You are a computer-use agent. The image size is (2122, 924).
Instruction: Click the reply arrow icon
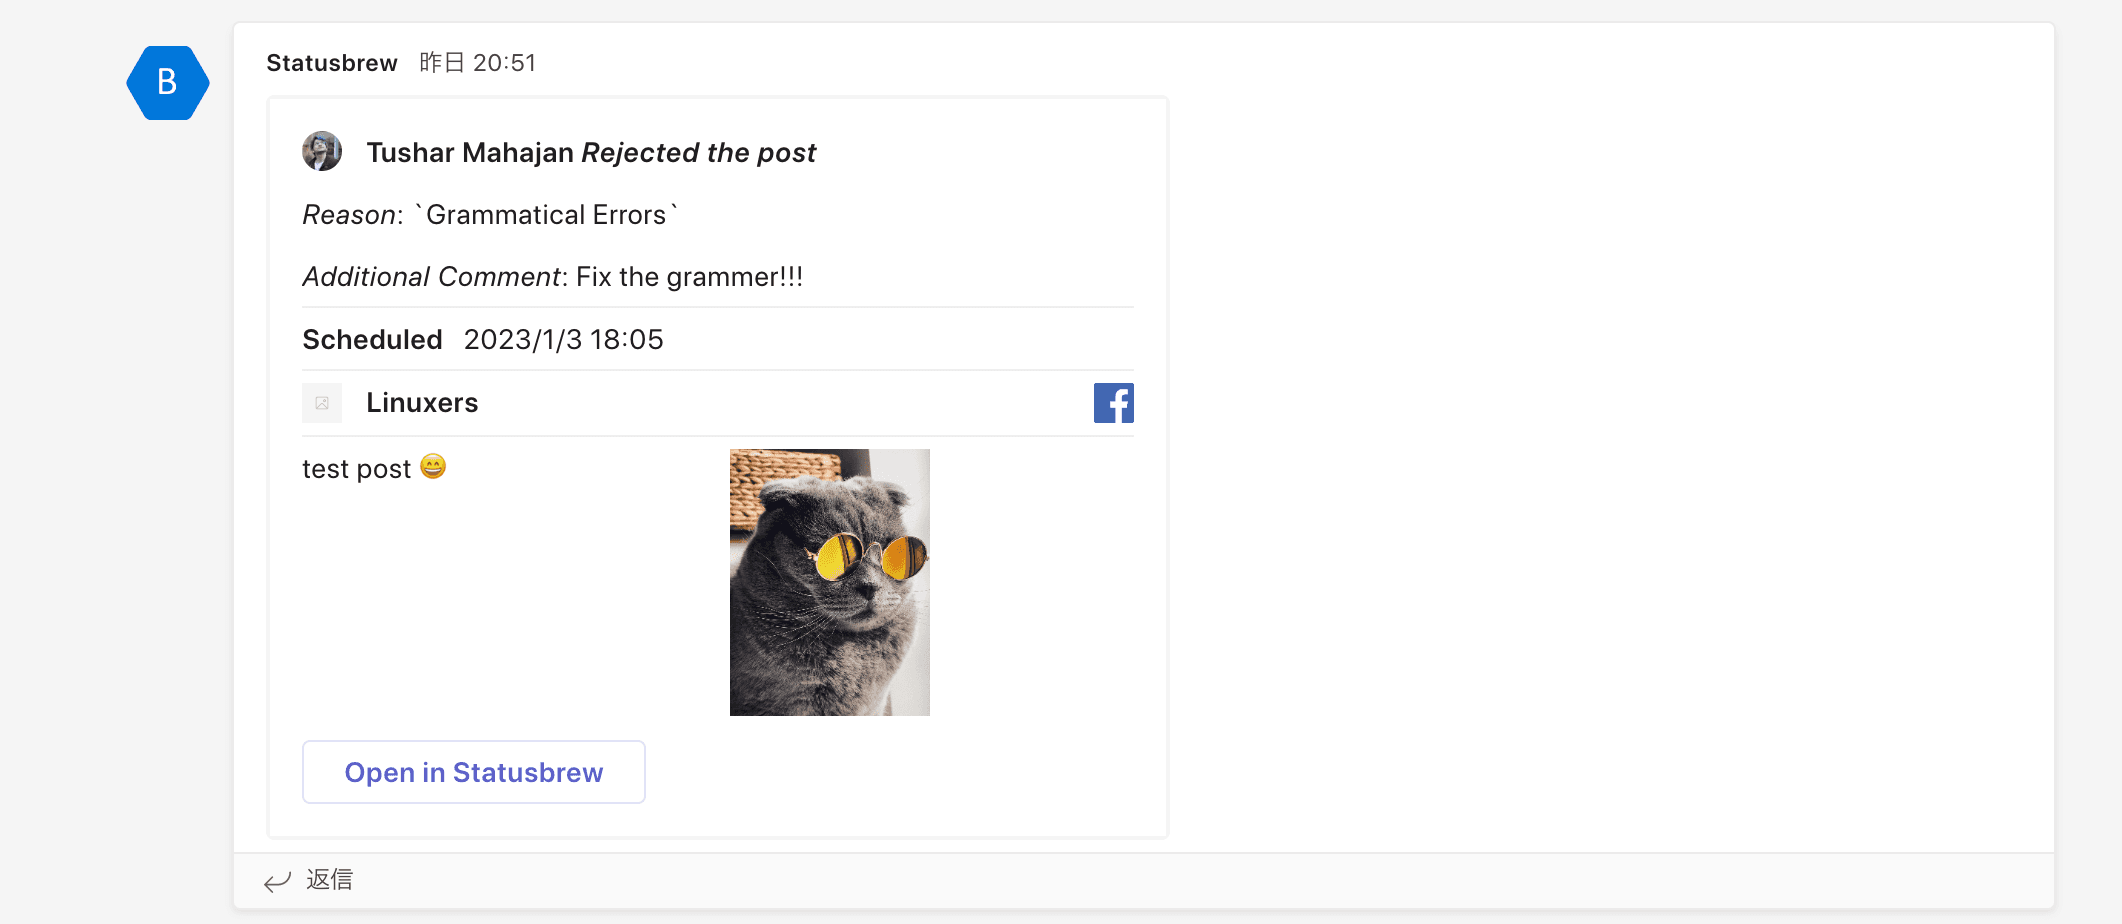click(277, 881)
